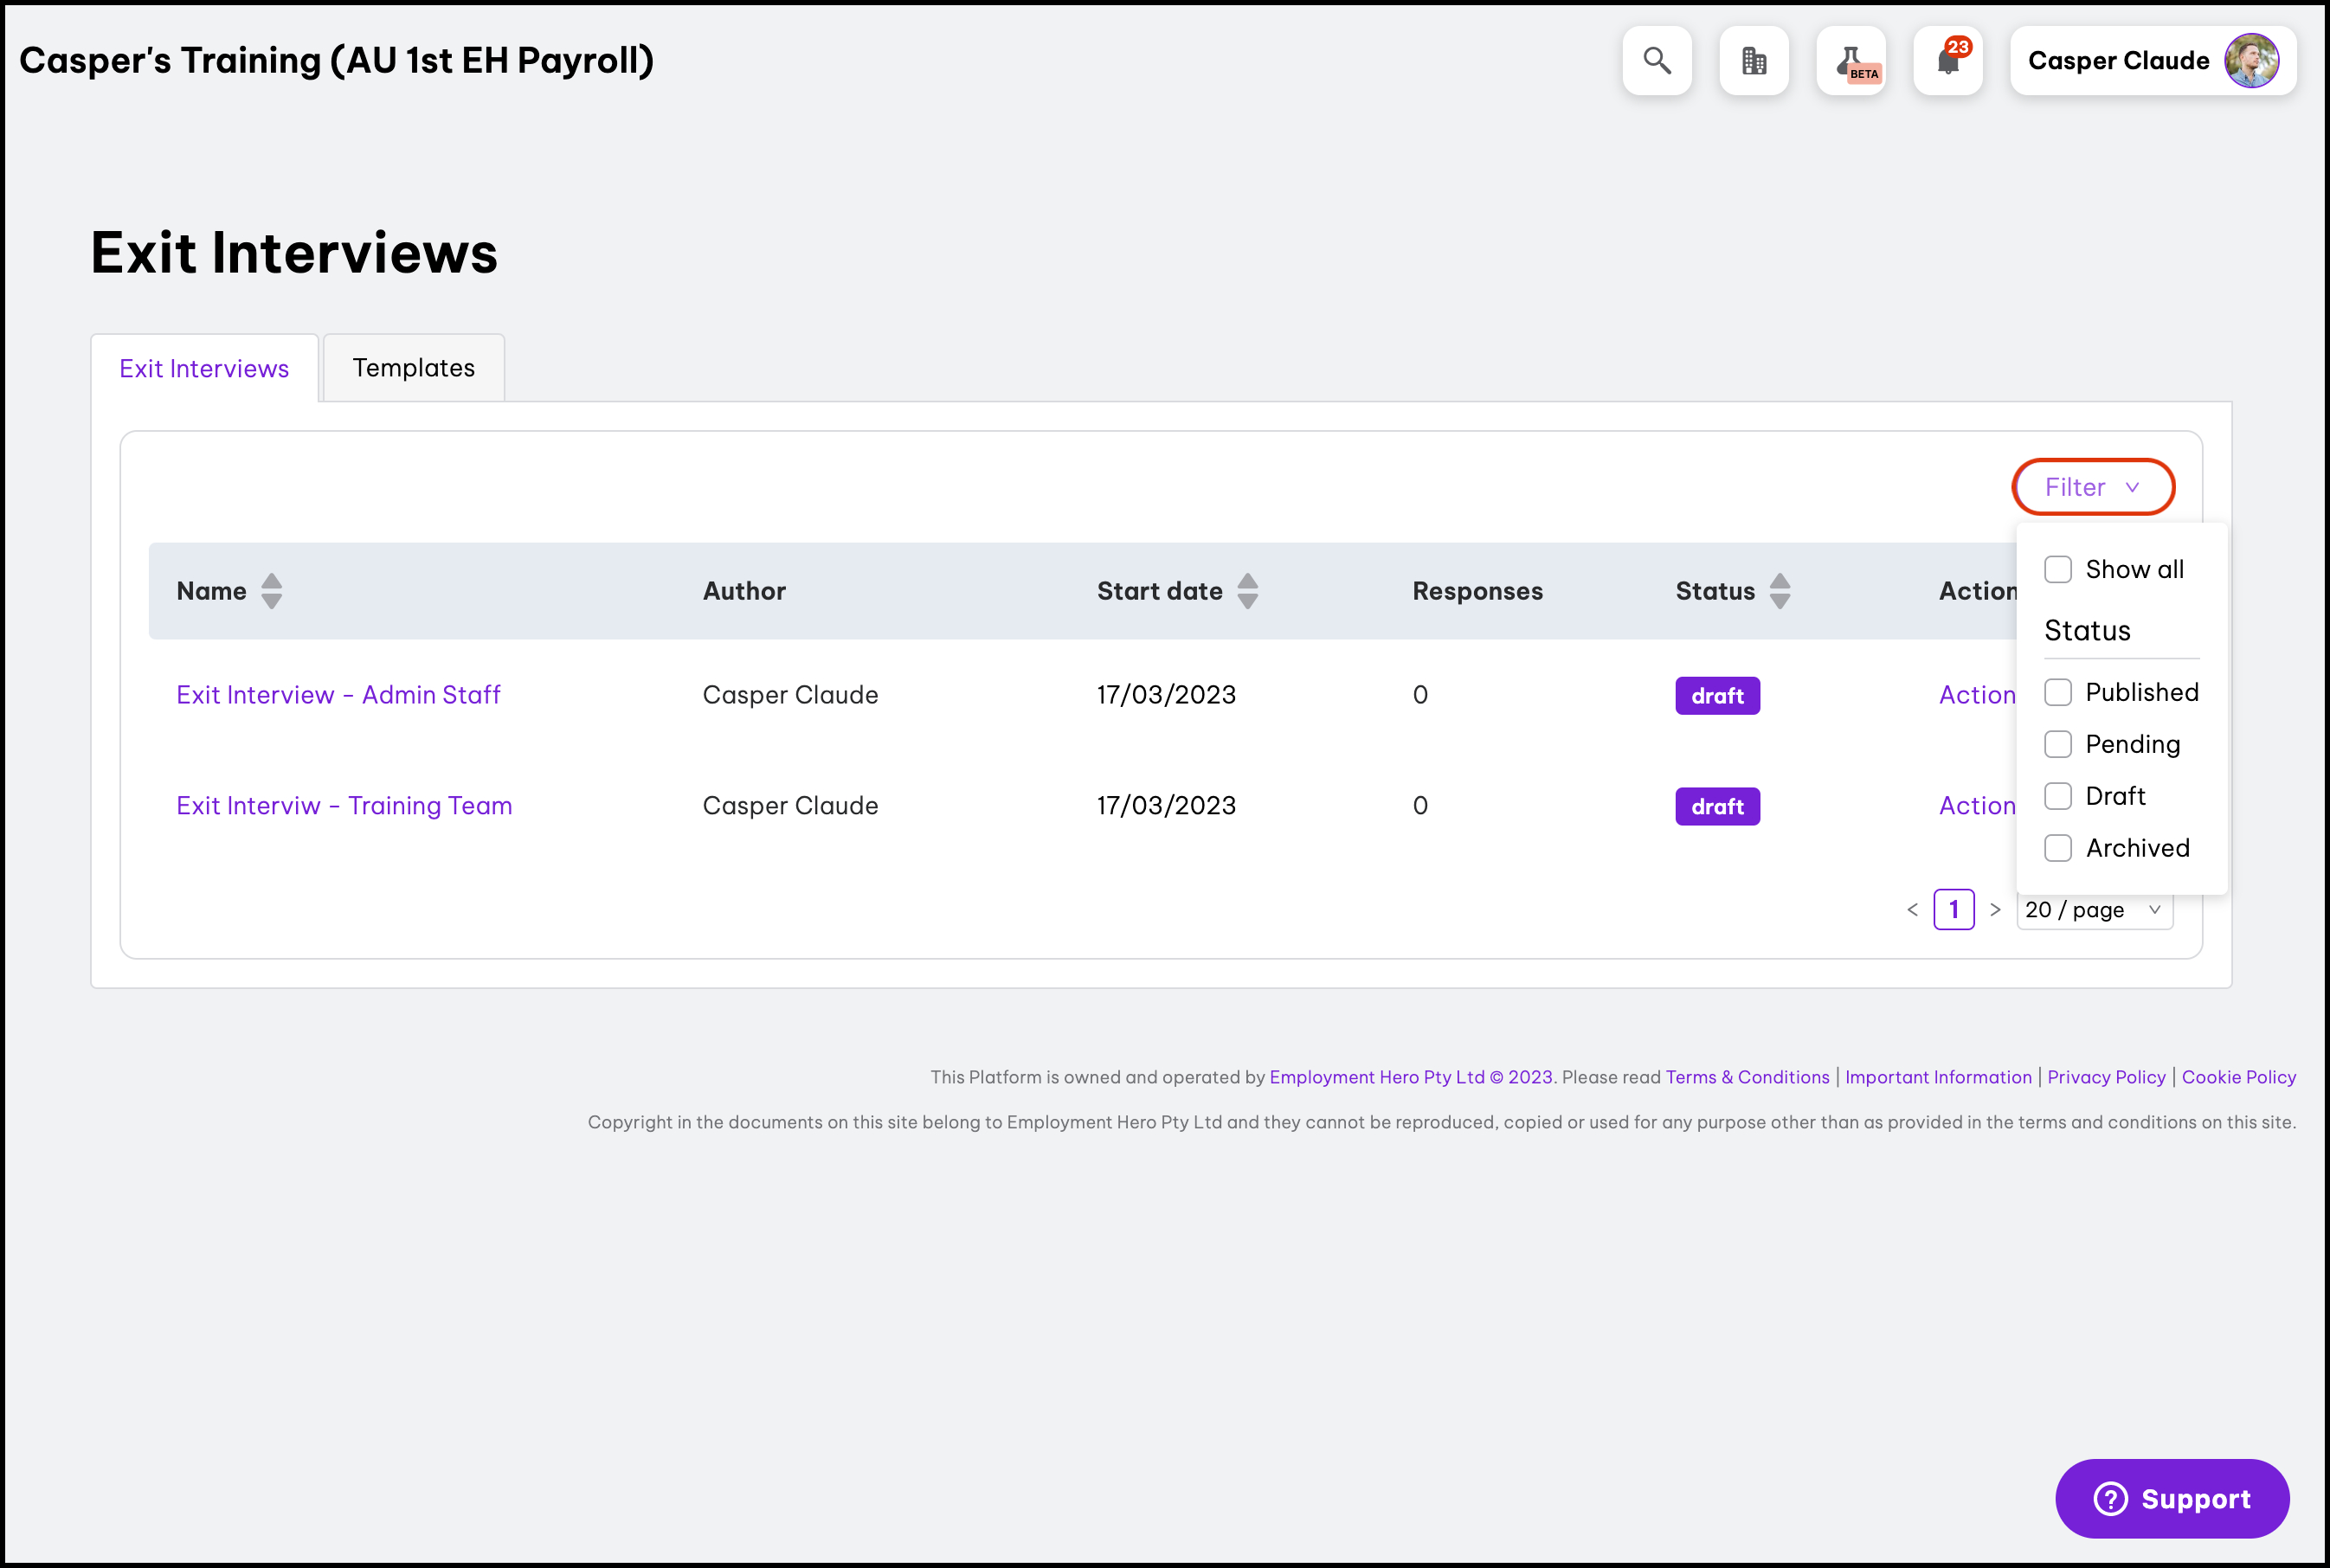Click the organisation building icon

point(1753,61)
